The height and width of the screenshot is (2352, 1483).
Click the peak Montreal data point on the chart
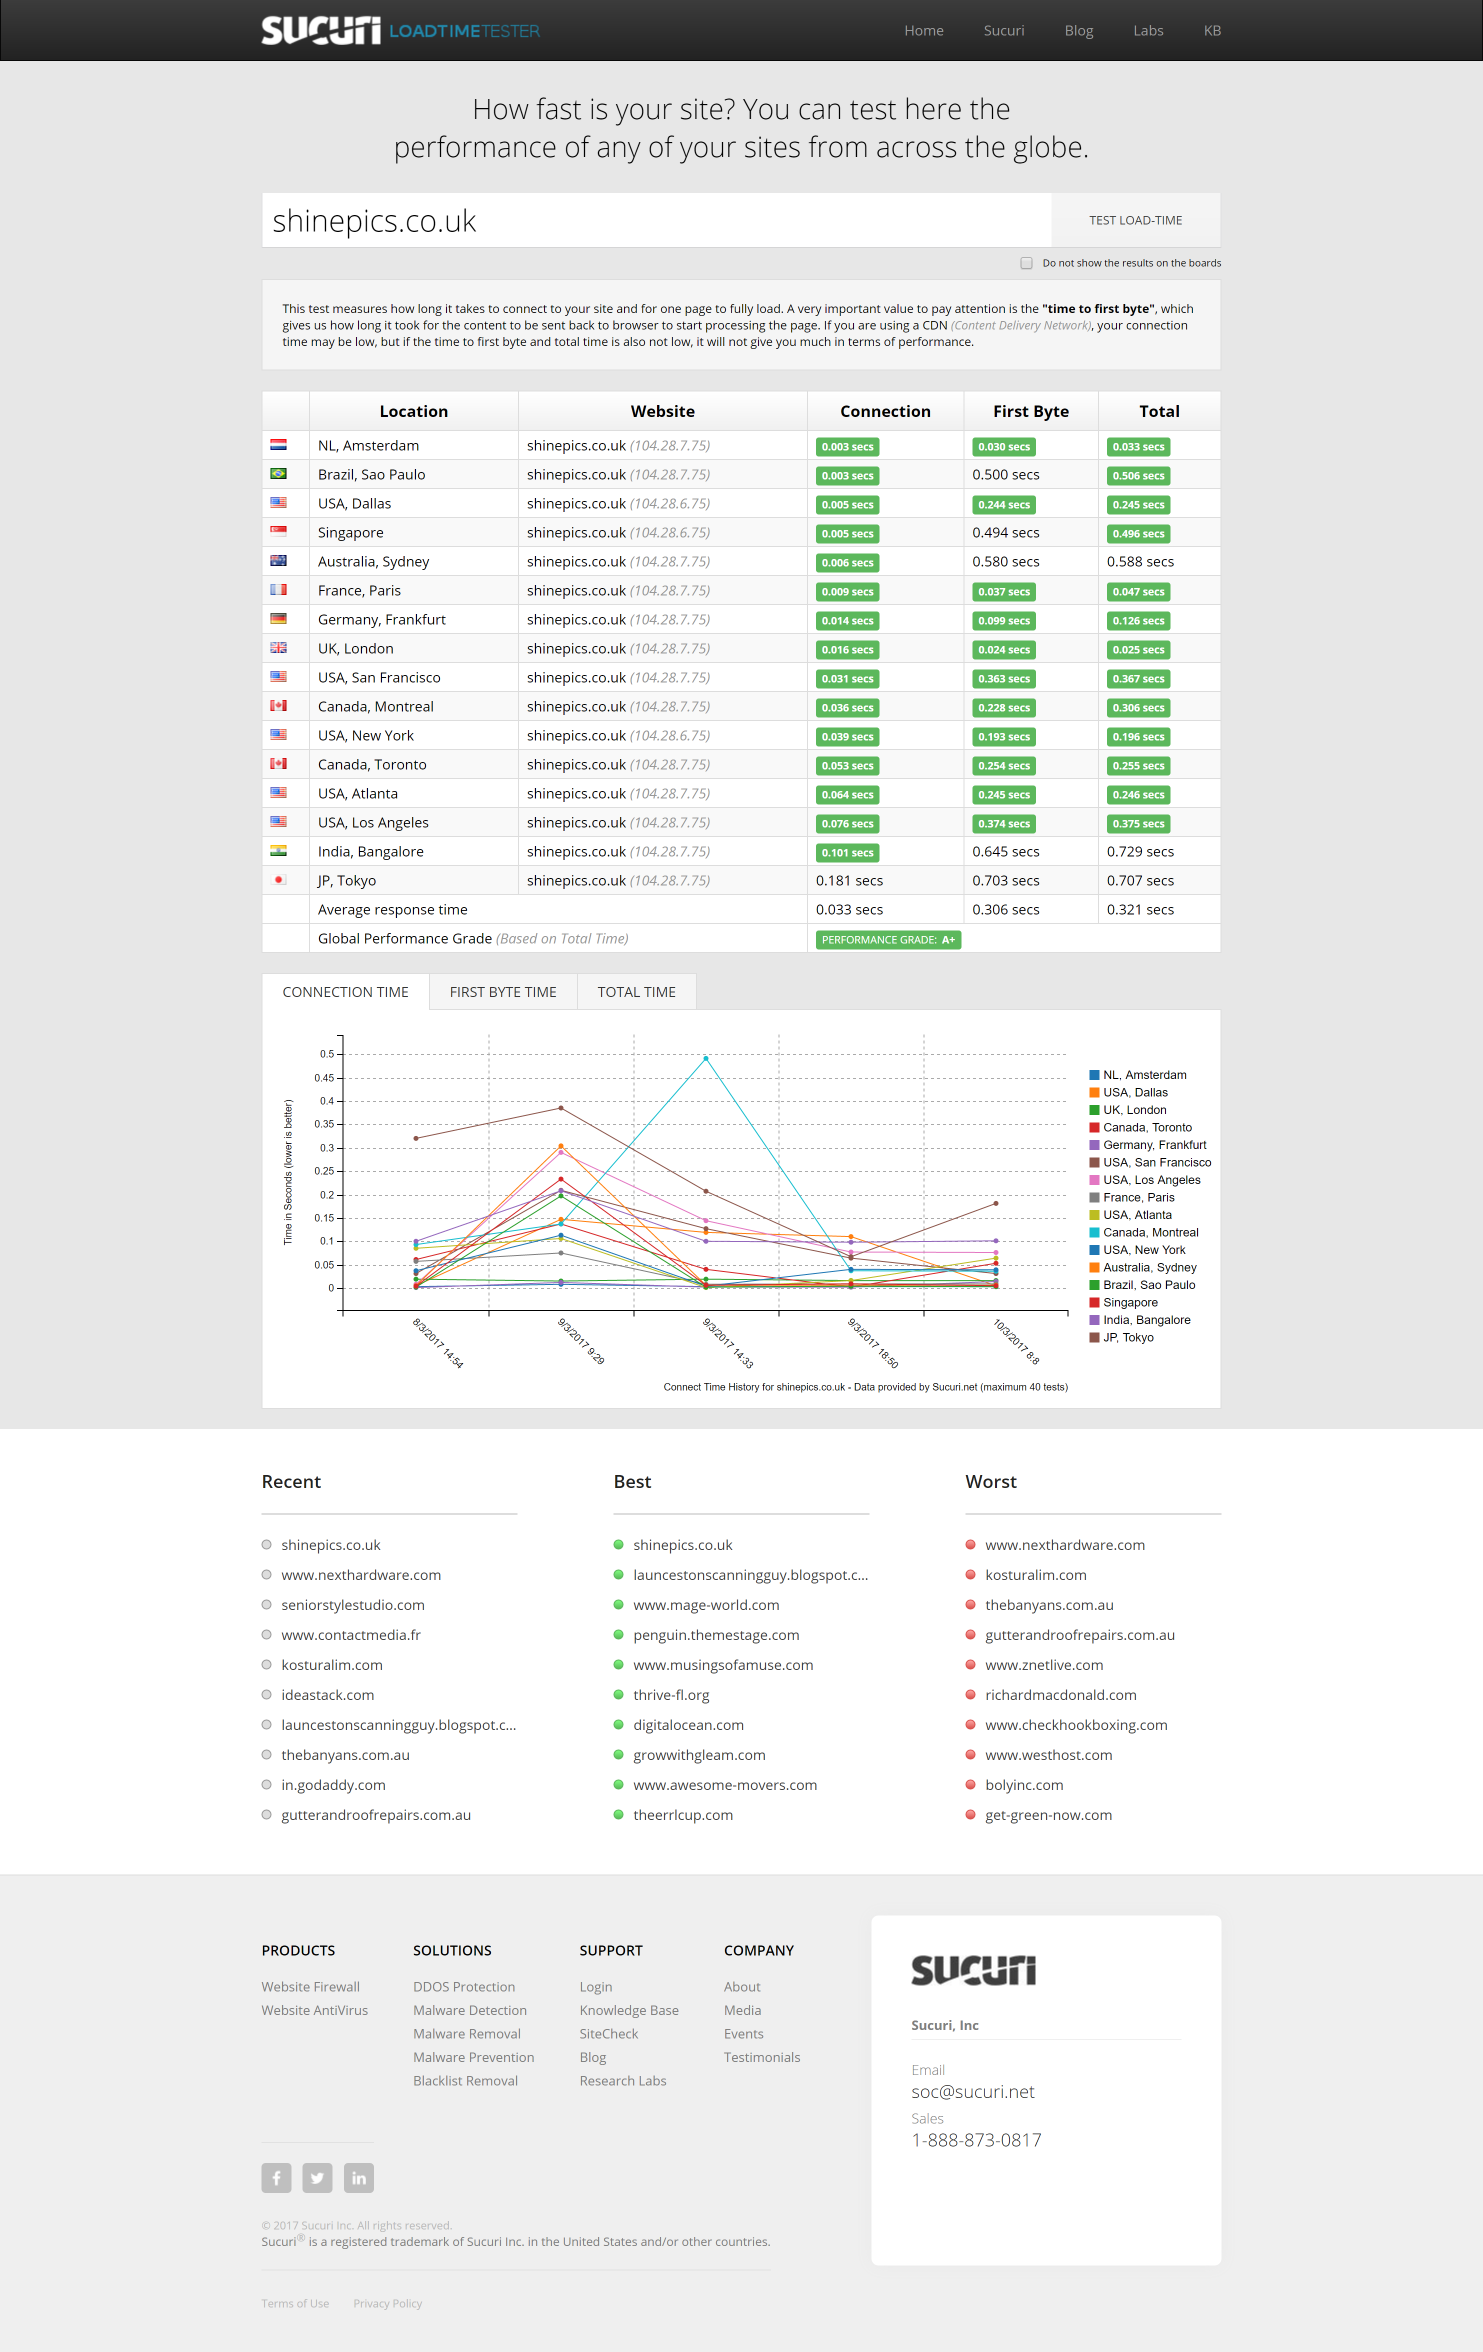click(706, 1058)
